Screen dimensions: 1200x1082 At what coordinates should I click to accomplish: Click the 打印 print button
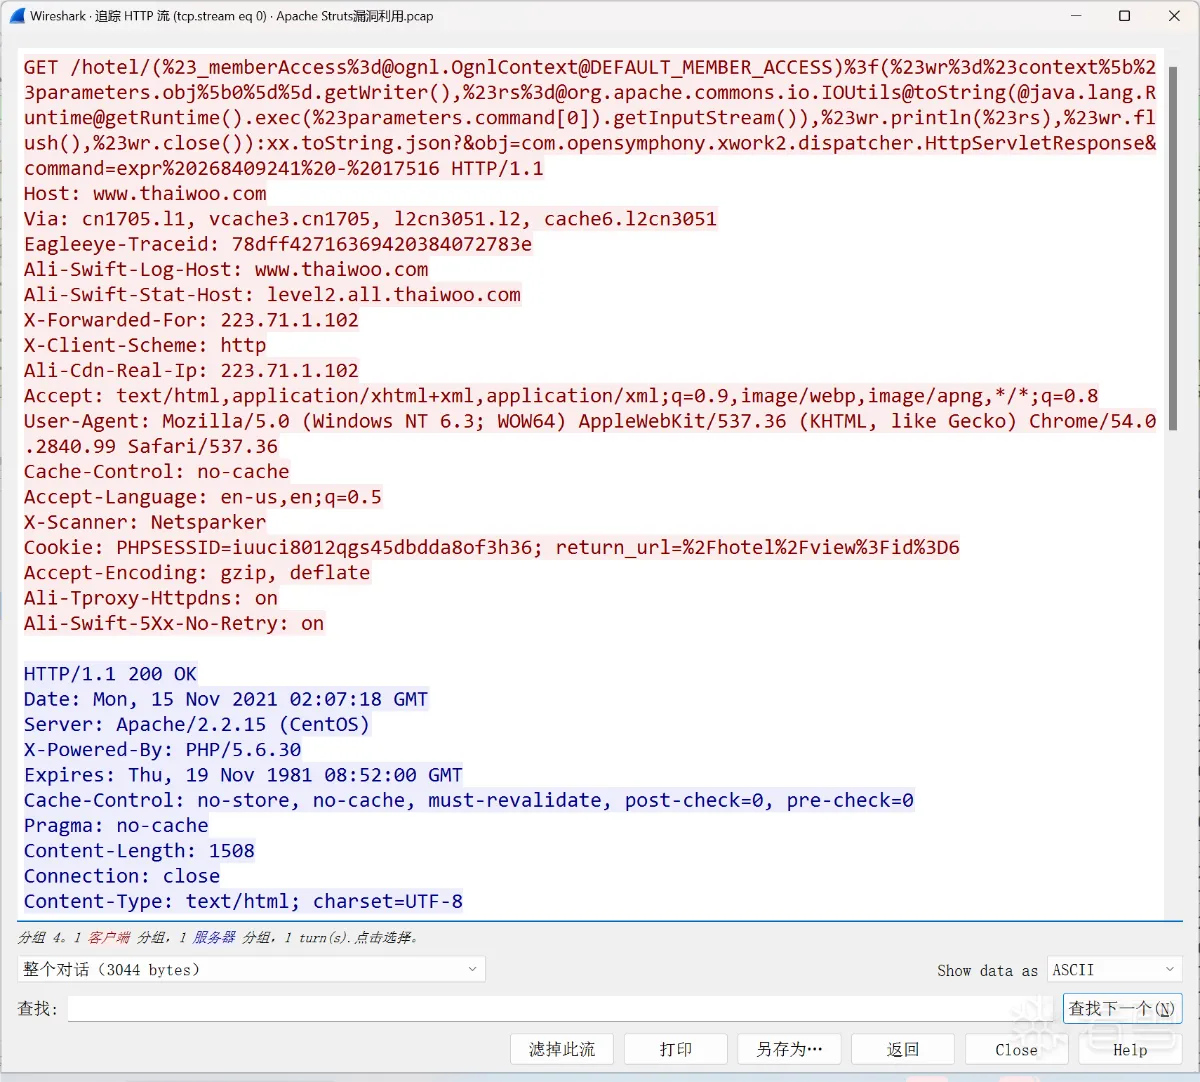(676, 1049)
